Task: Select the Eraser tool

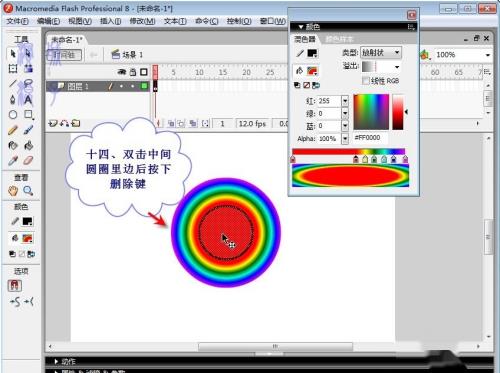Action: (x=28, y=161)
